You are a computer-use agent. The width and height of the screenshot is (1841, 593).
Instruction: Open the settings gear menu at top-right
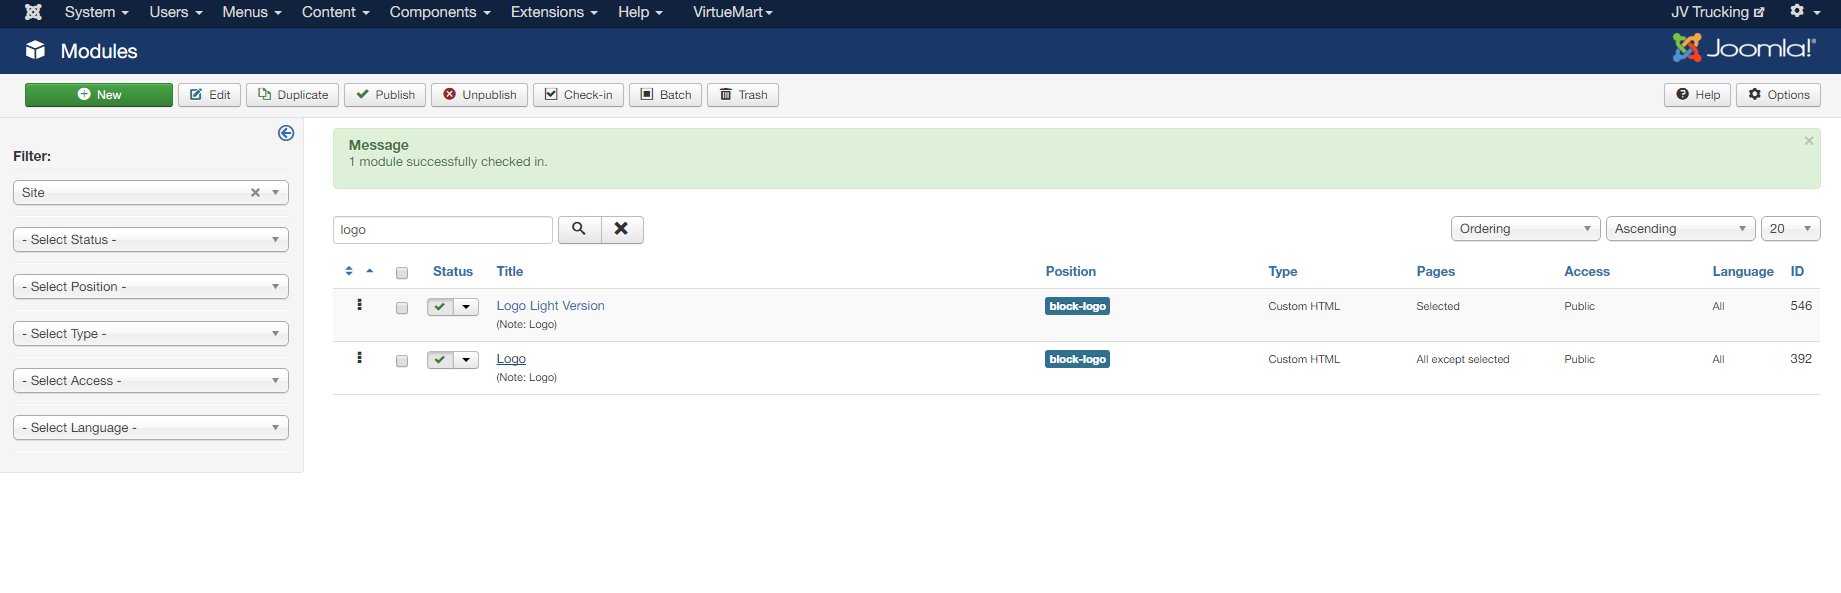pos(1804,12)
